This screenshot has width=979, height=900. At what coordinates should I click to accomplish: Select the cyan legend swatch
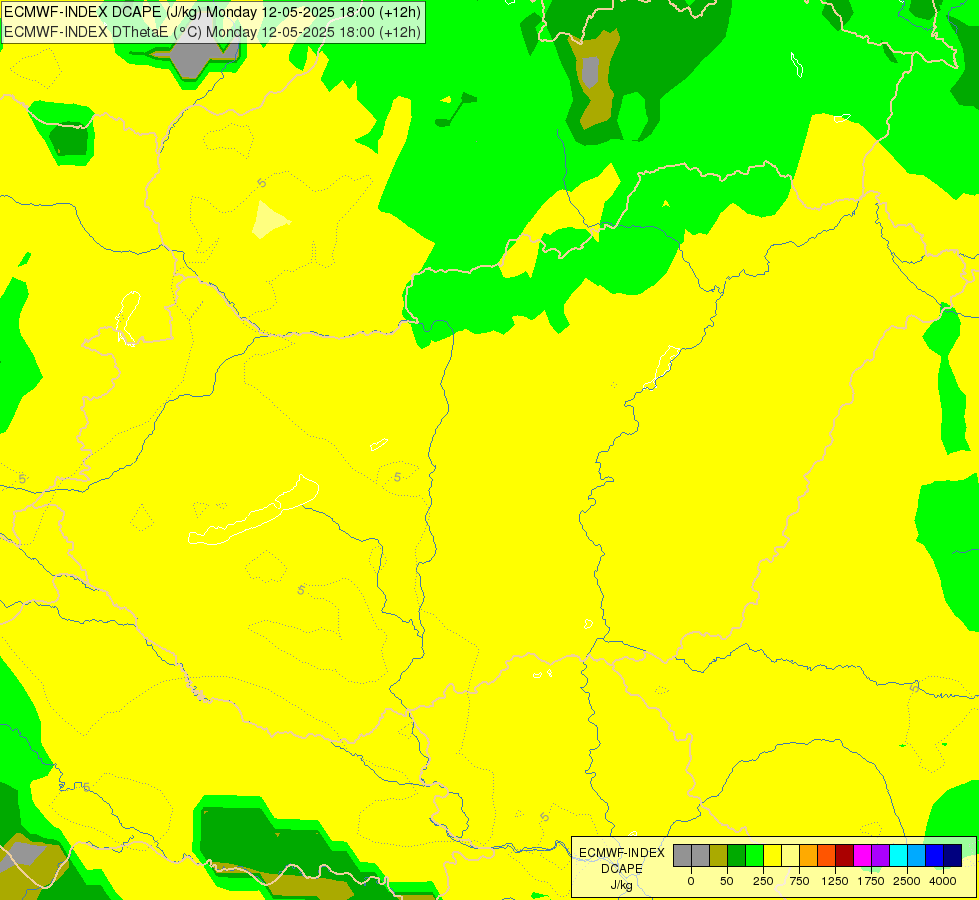tap(898, 855)
